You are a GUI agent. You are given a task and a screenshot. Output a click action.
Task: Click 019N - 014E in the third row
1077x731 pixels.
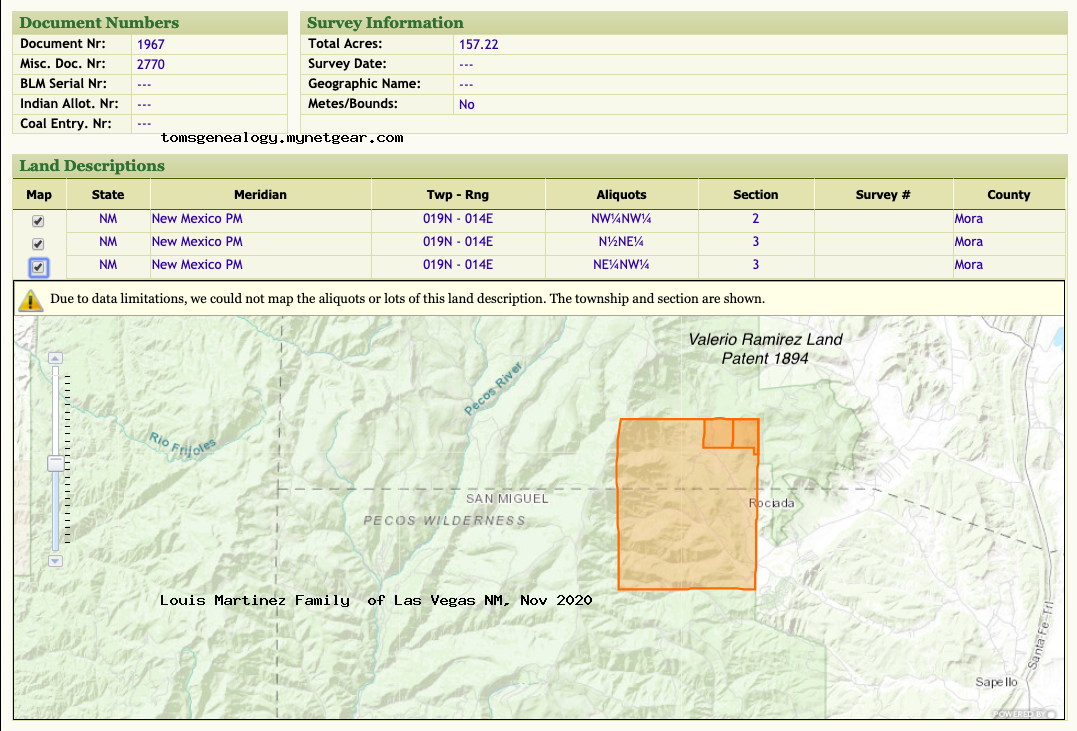458,265
